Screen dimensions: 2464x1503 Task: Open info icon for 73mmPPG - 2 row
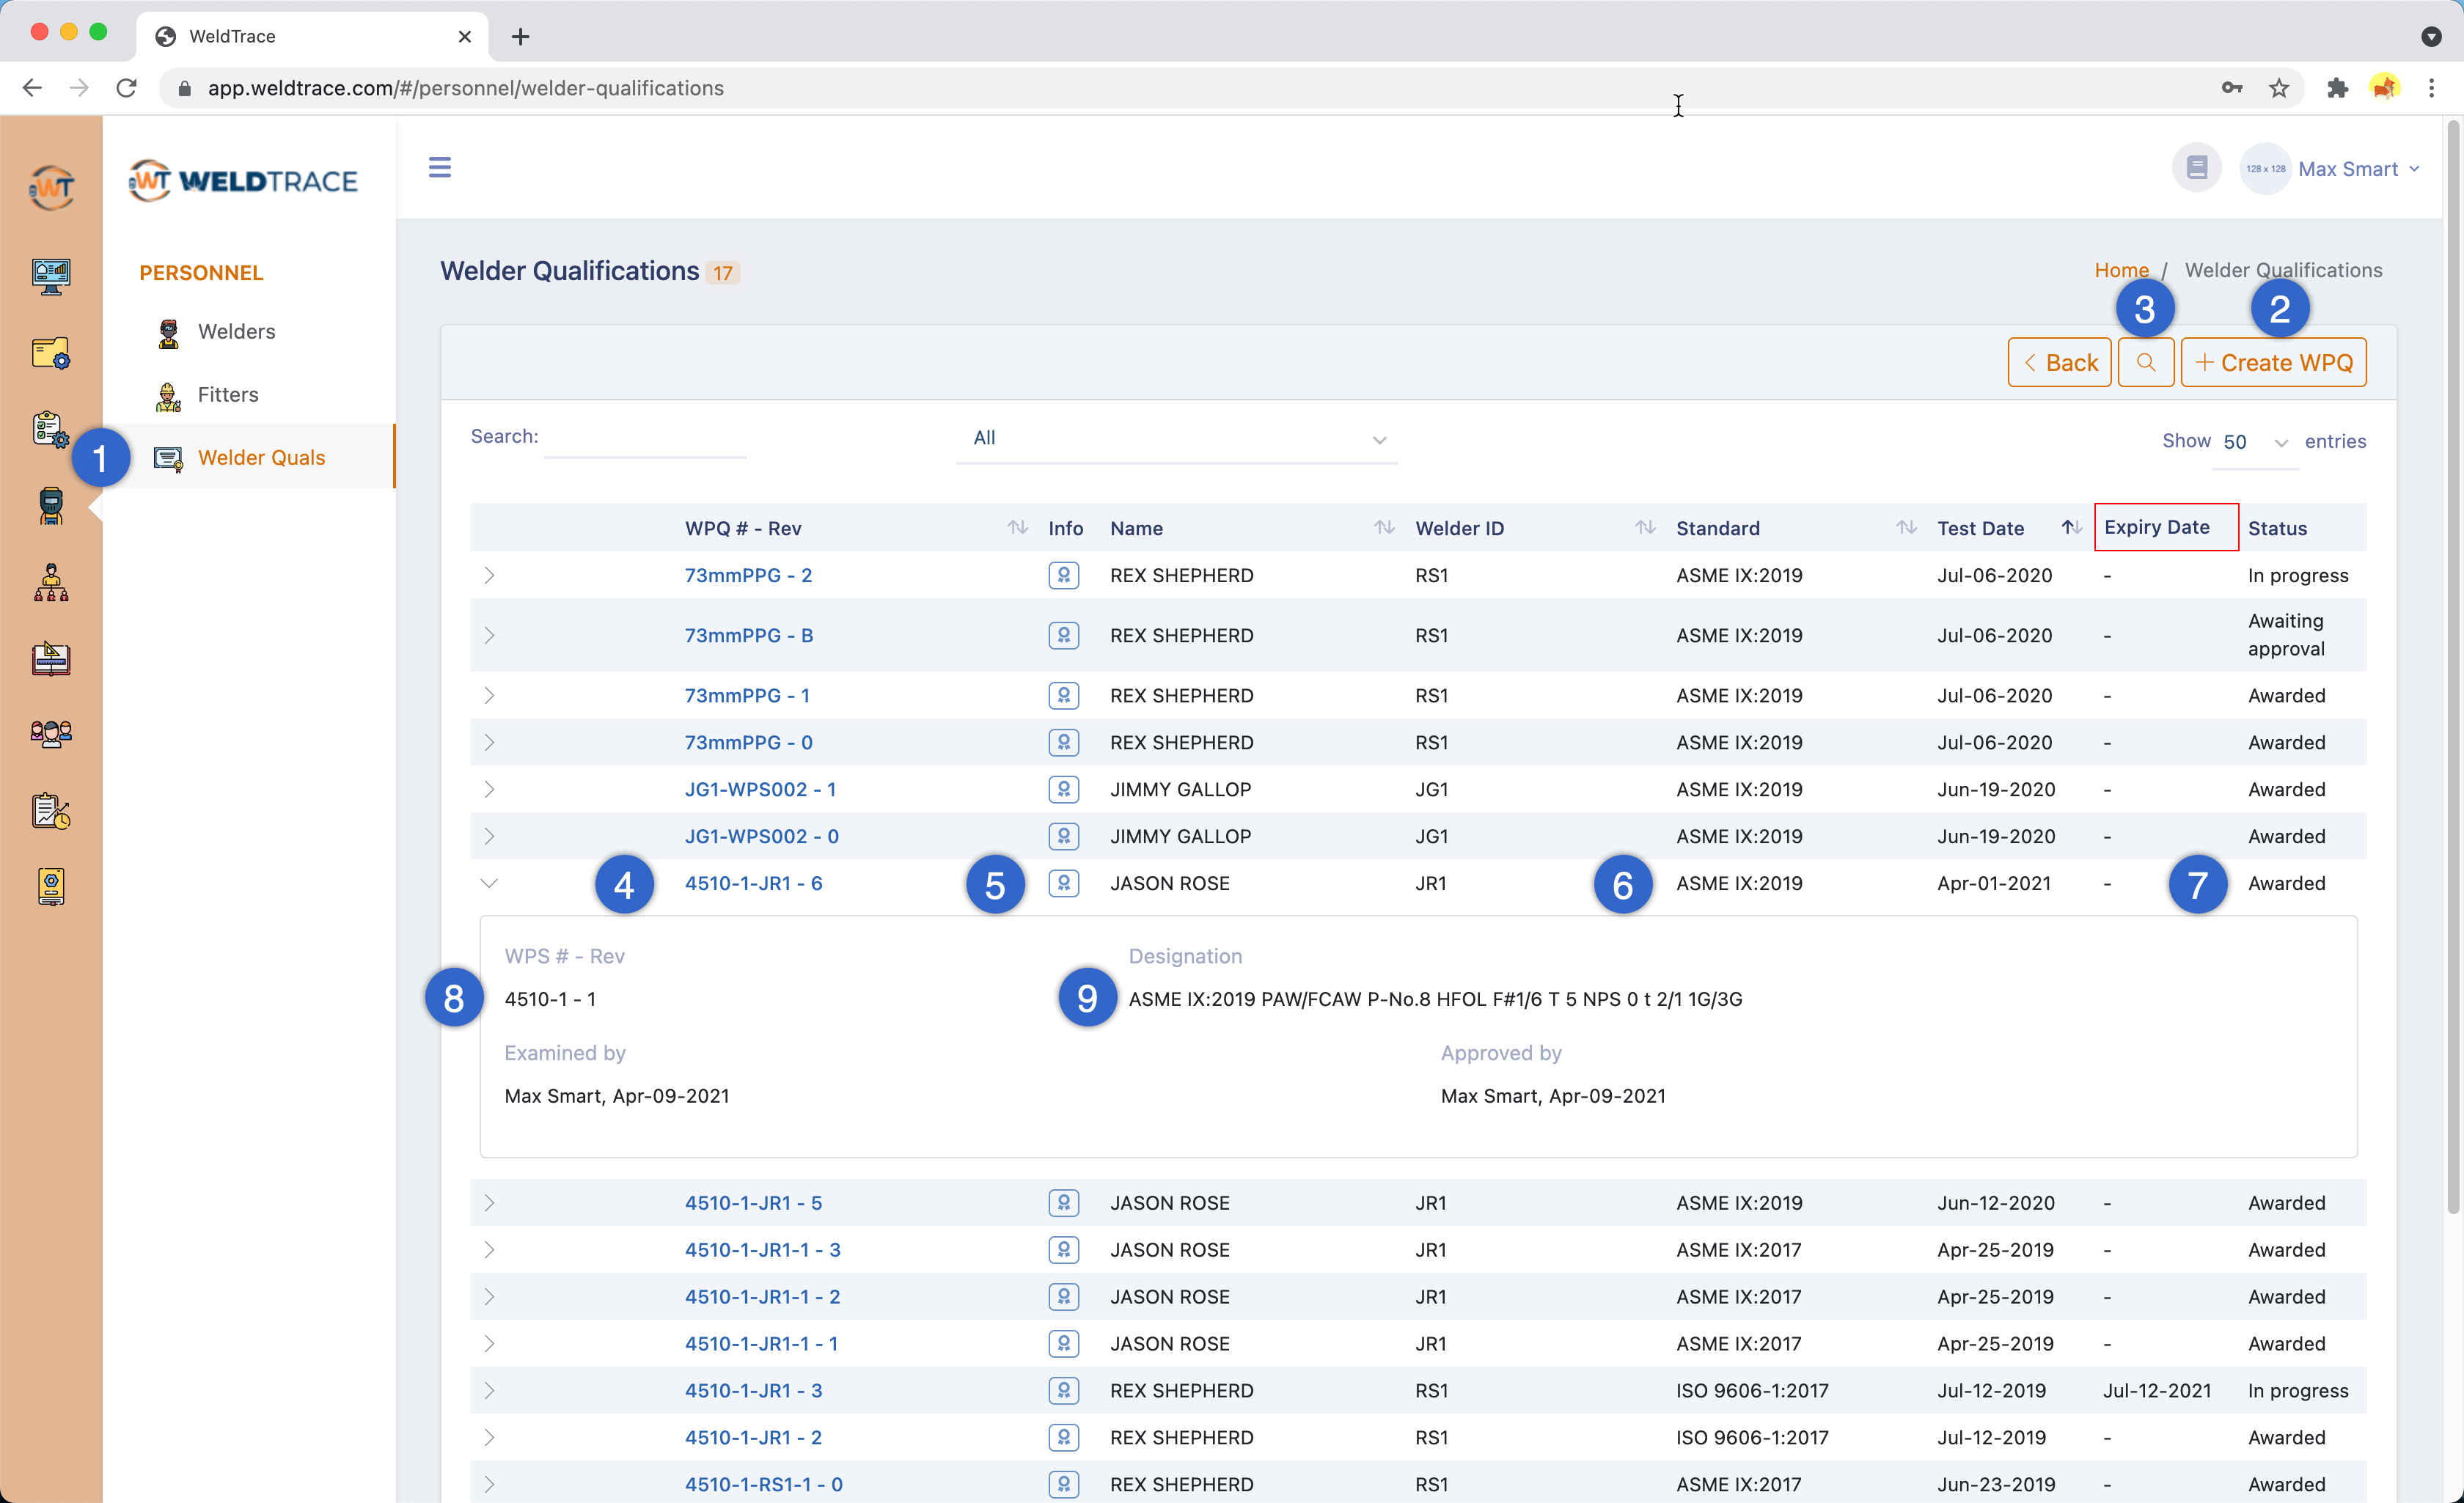(1063, 575)
